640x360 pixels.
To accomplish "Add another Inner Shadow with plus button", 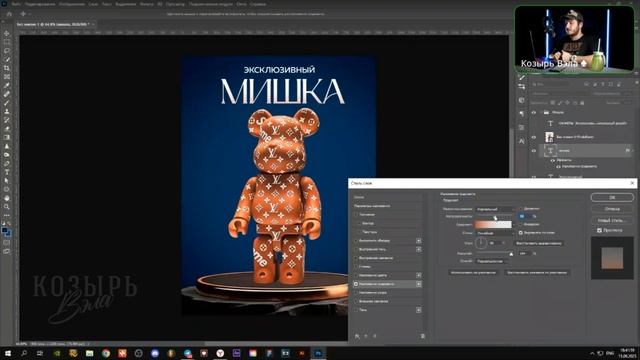I will 418,249.
